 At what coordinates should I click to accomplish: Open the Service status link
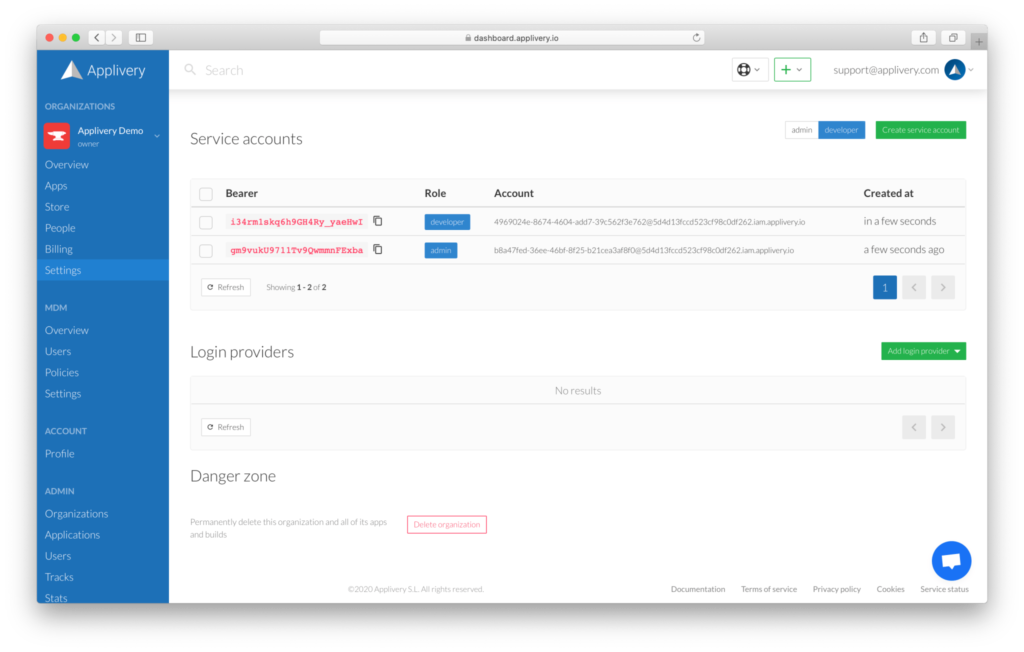pyautogui.click(x=944, y=589)
